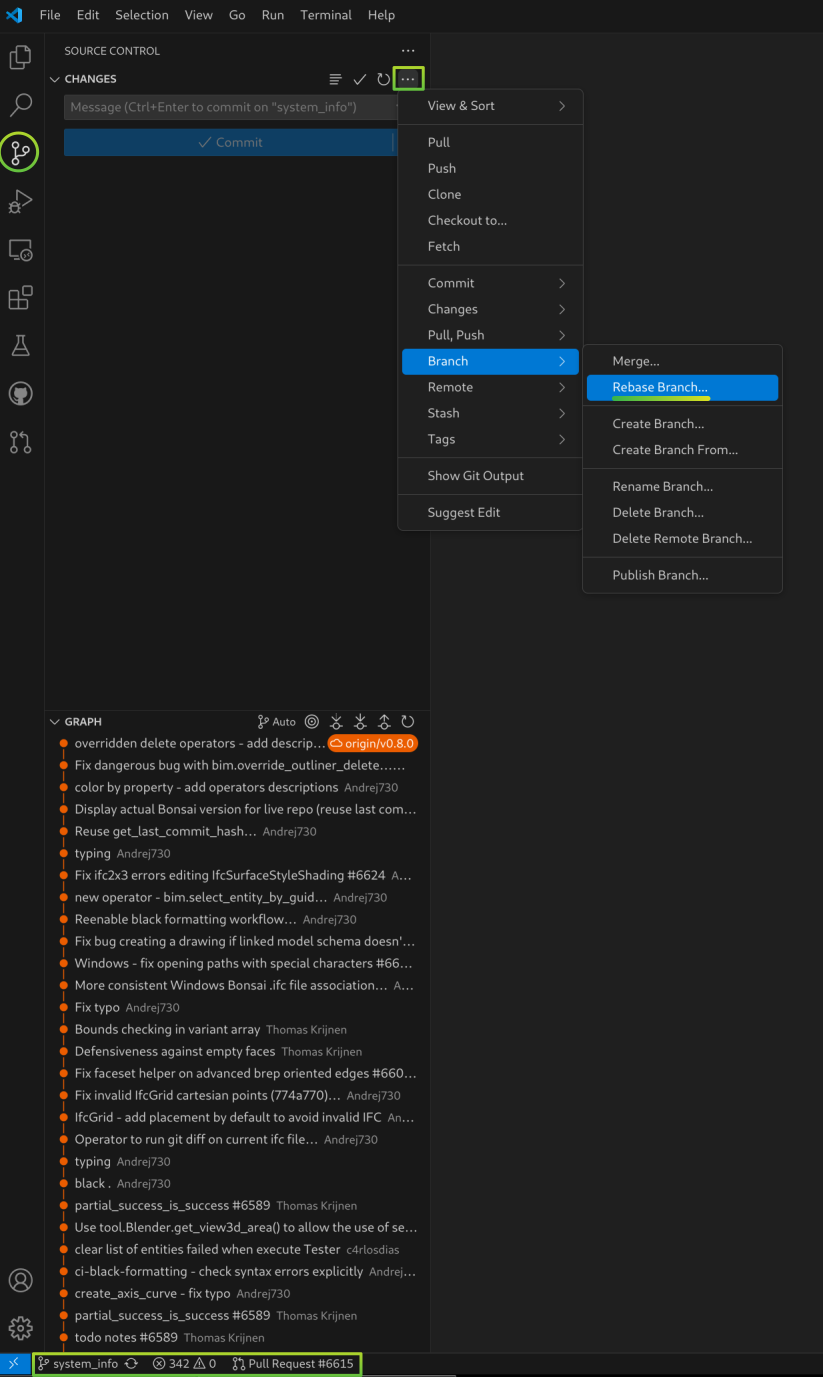The width and height of the screenshot is (823, 1377).
Task: Collapse the CHANGES section
Action: [x=55, y=79]
